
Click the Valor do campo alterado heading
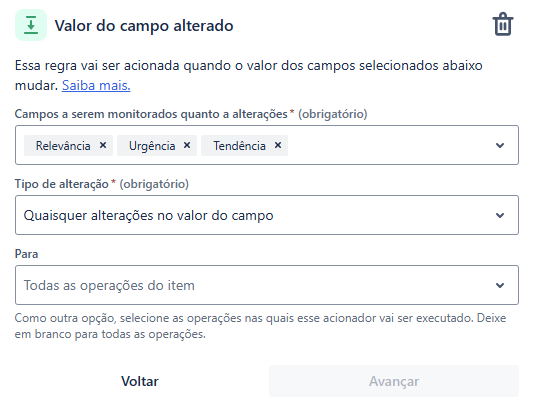tap(144, 26)
